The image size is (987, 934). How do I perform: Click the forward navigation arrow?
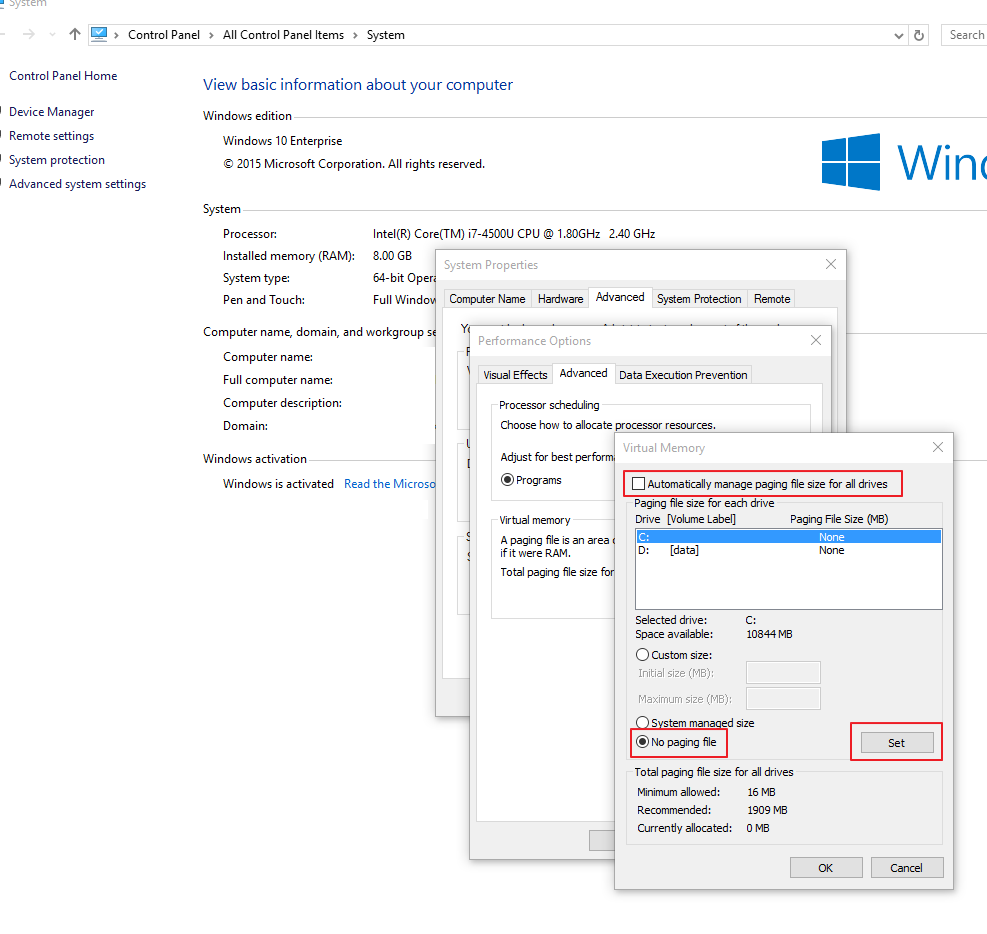click(x=30, y=34)
